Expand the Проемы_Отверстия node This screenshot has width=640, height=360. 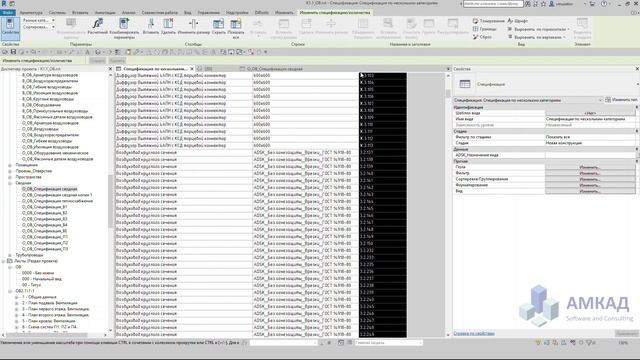(10, 171)
